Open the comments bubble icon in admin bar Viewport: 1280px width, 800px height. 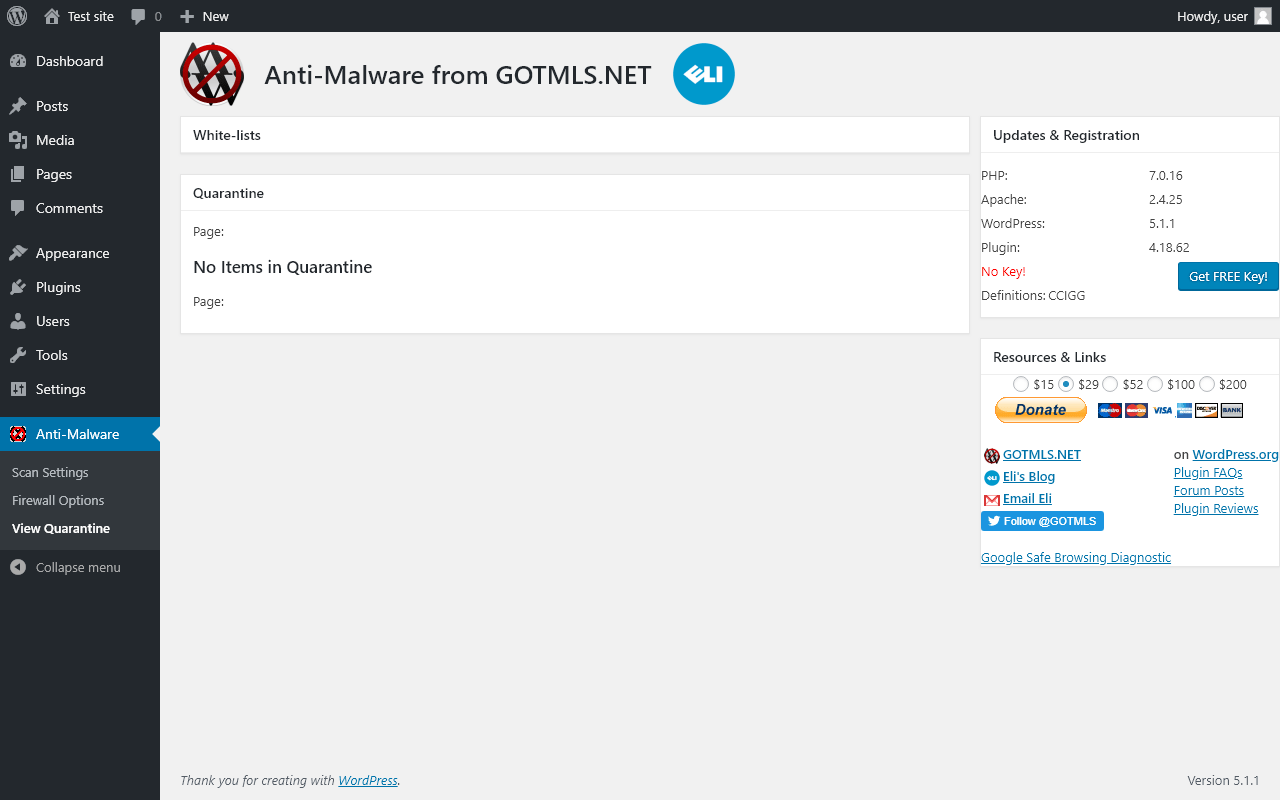(139, 16)
